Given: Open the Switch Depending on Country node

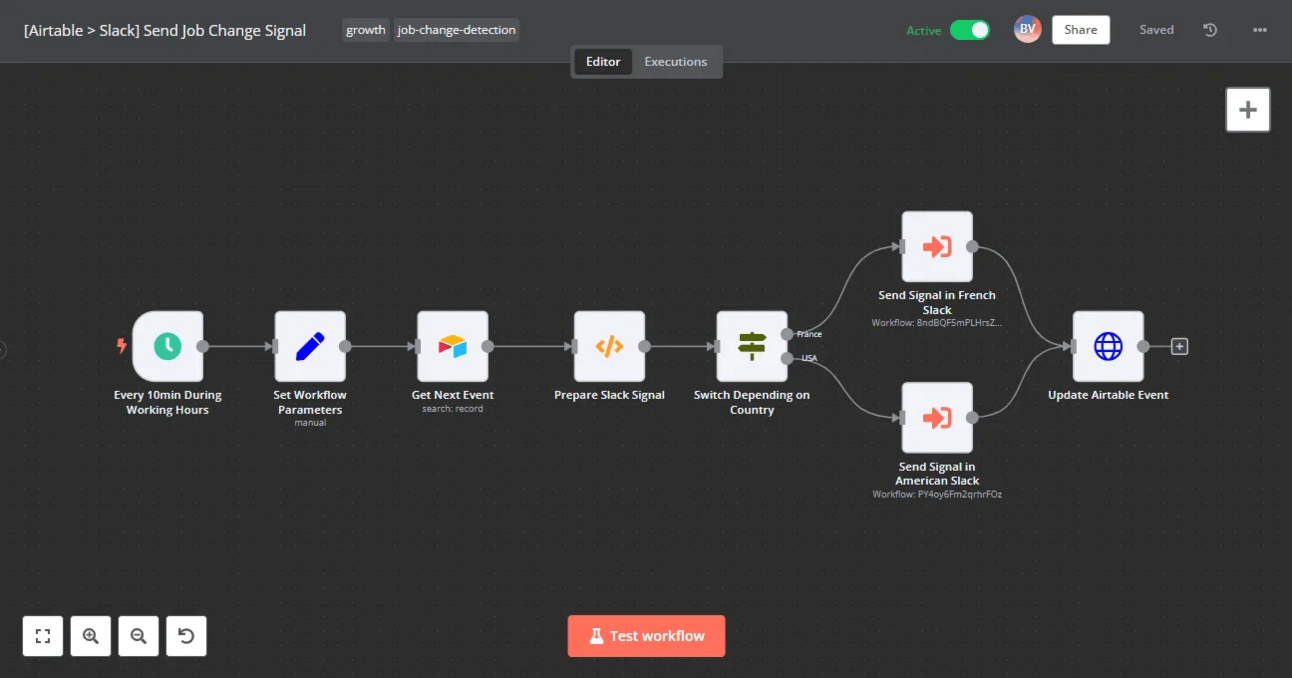Looking at the screenshot, I should click(752, 346).
